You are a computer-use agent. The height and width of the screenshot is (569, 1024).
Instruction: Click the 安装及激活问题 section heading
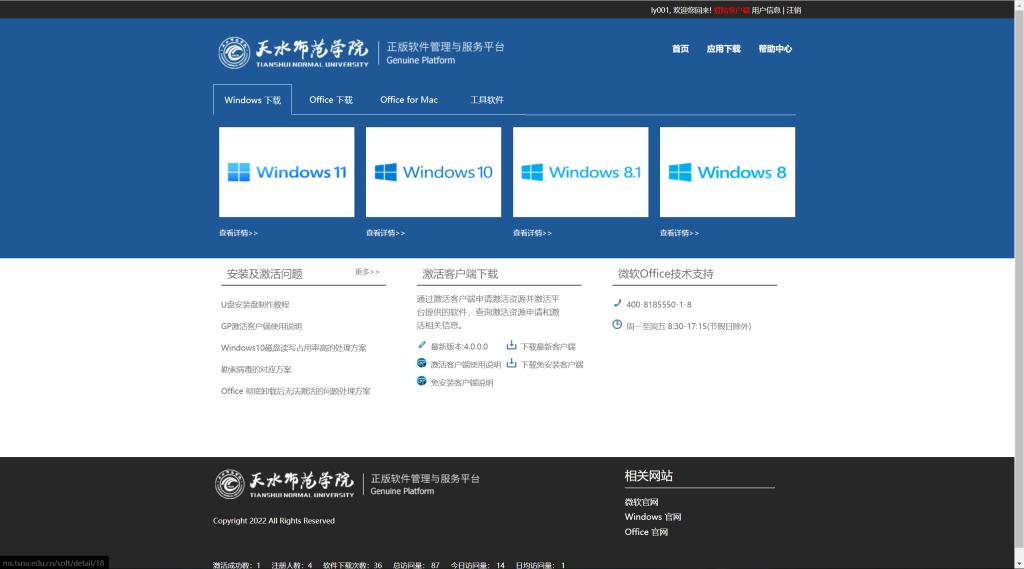264,274
